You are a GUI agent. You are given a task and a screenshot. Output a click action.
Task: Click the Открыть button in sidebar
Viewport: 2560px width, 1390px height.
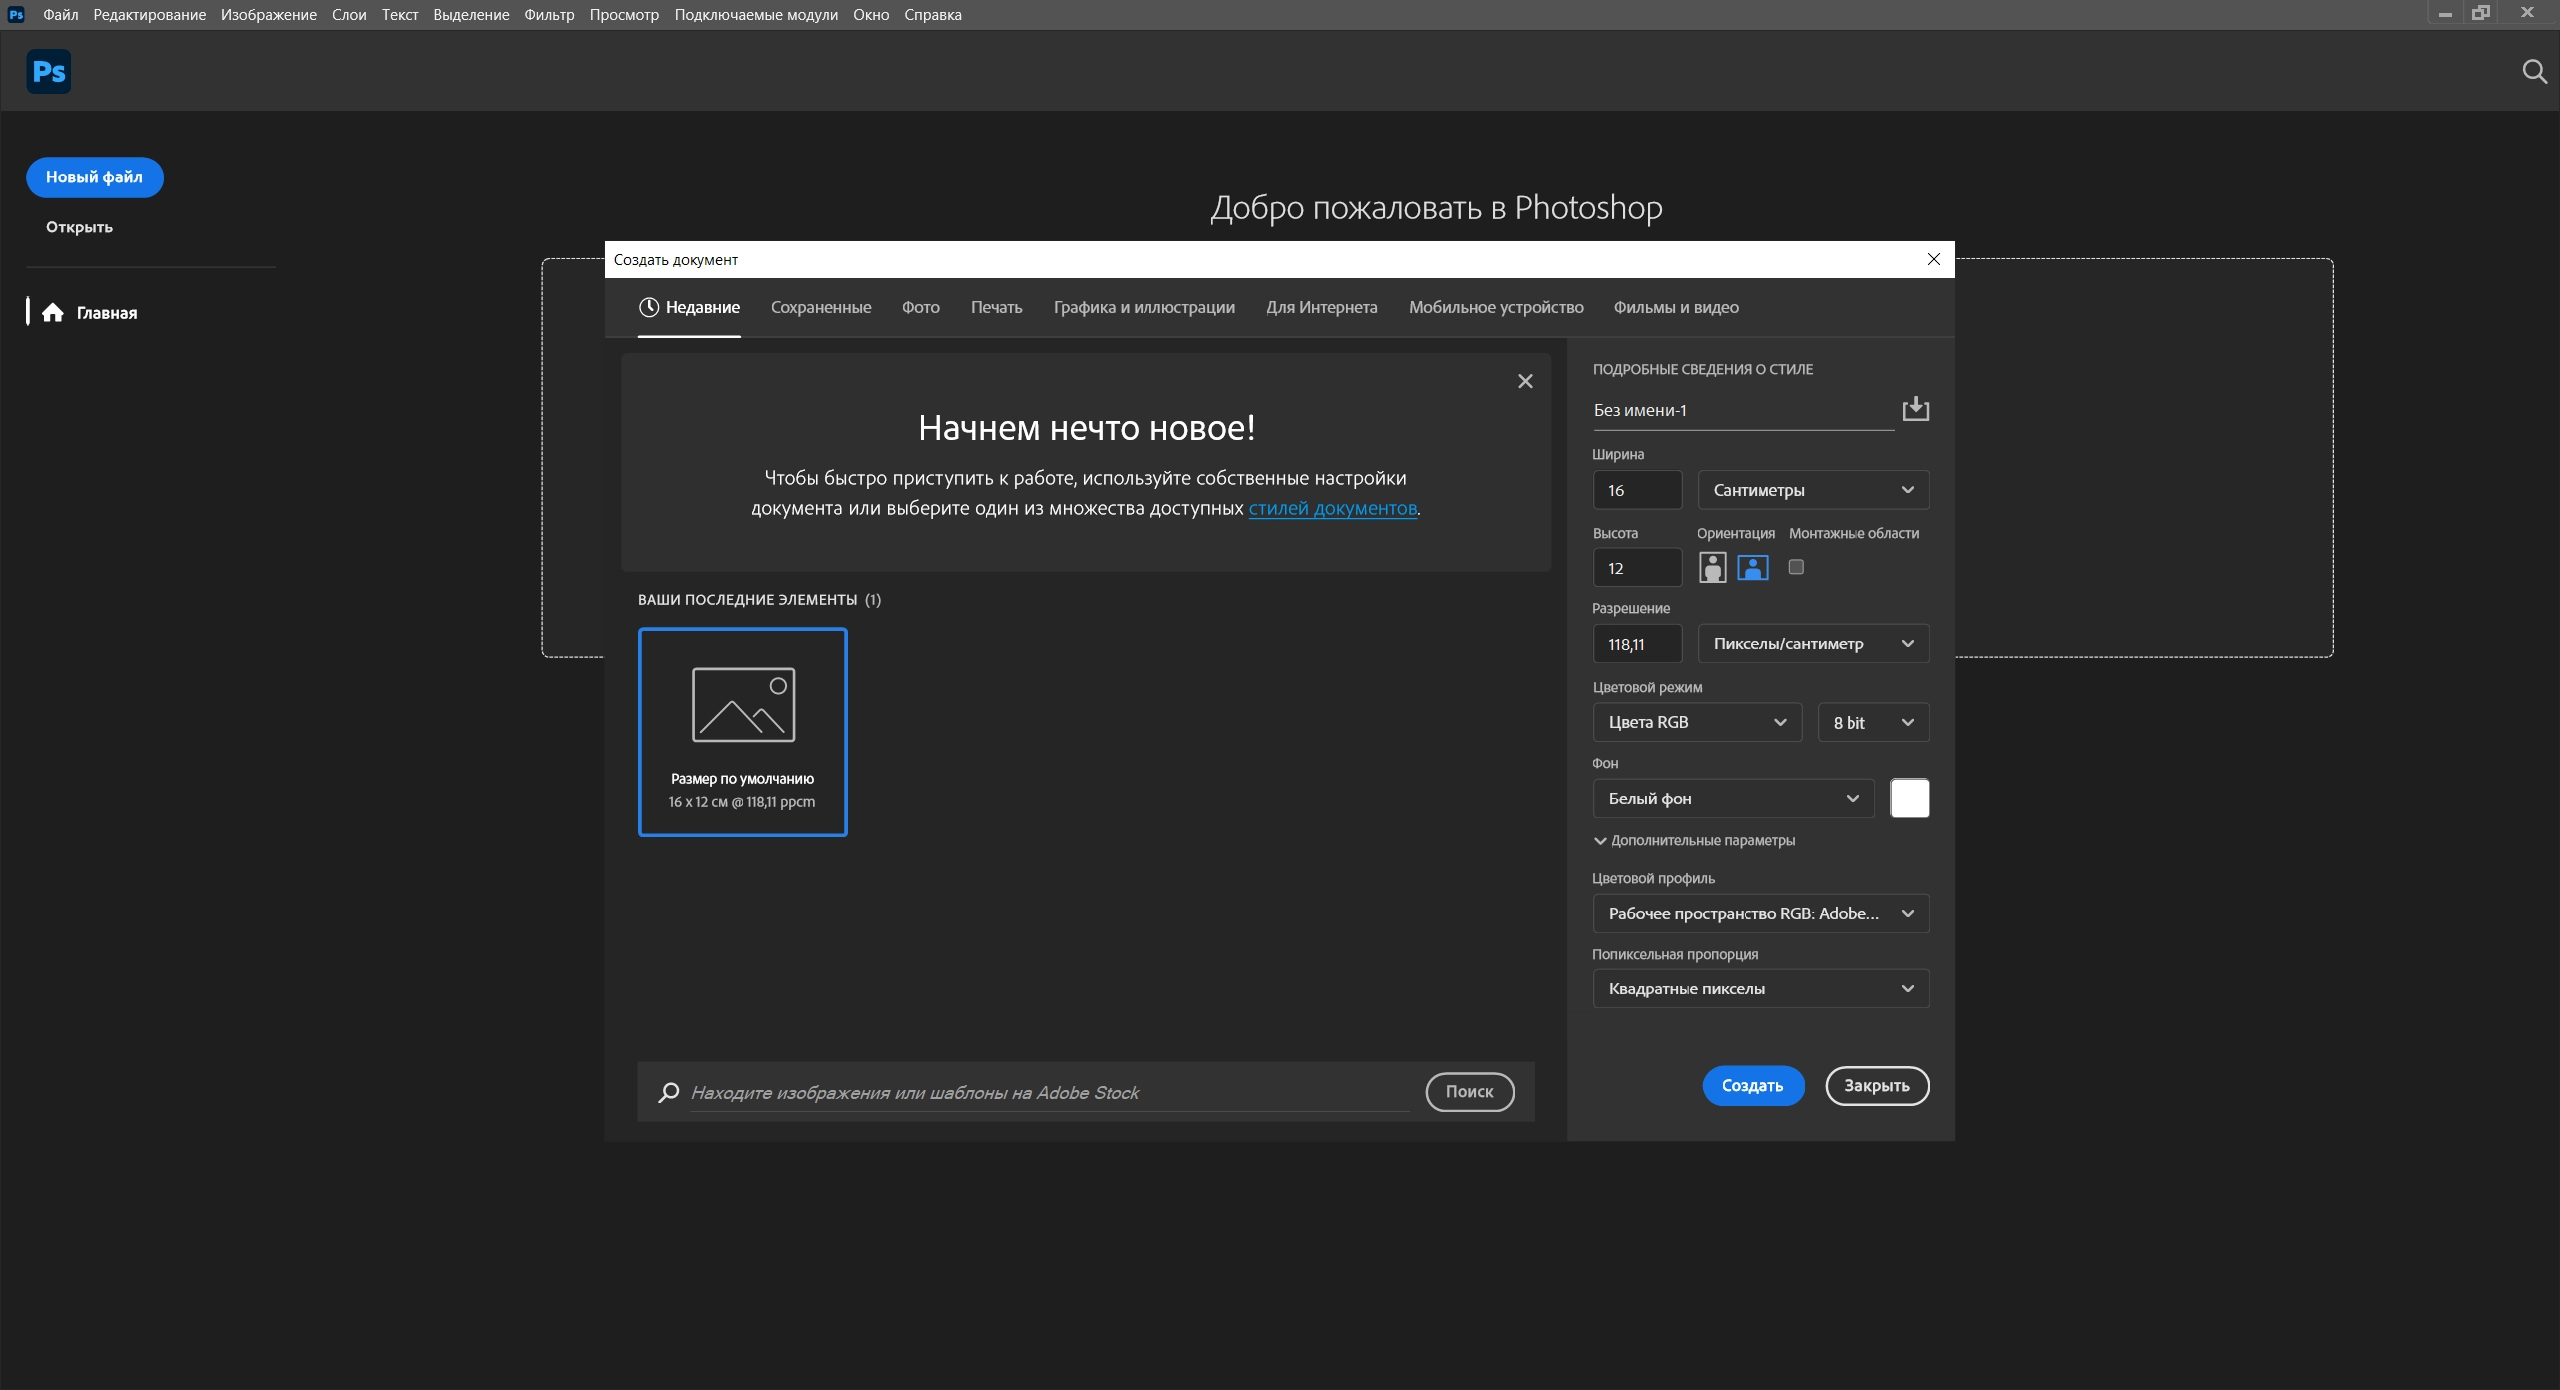(79, 227)
